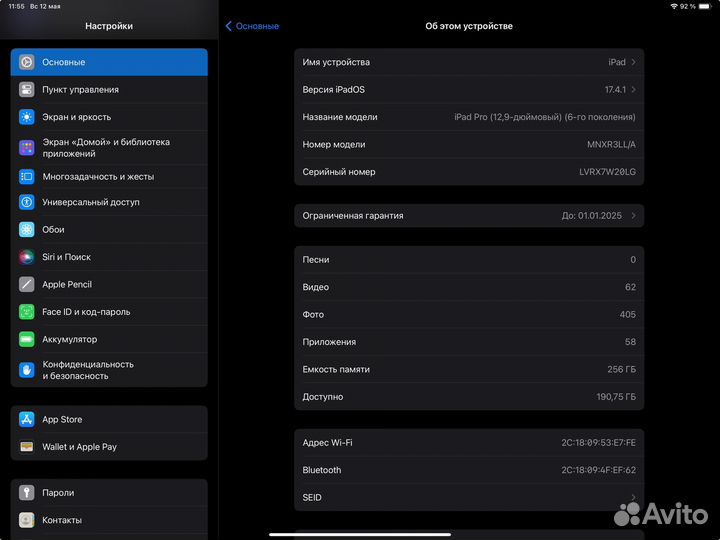Tap the SEID row label

312,497
